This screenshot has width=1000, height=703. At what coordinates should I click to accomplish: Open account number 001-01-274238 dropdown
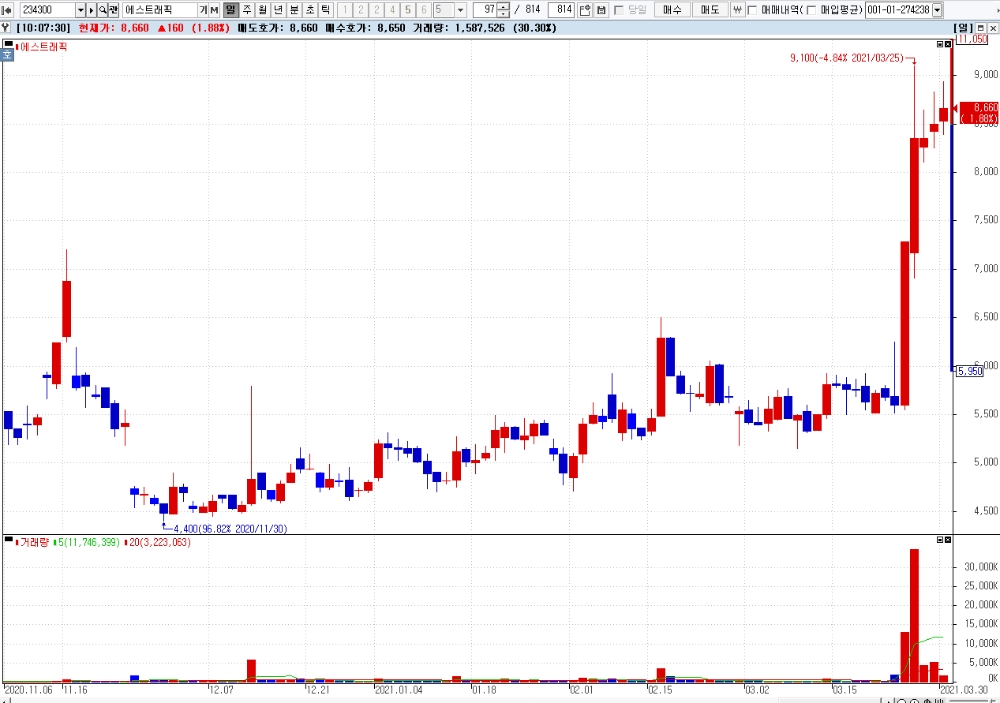pos(937,10)
